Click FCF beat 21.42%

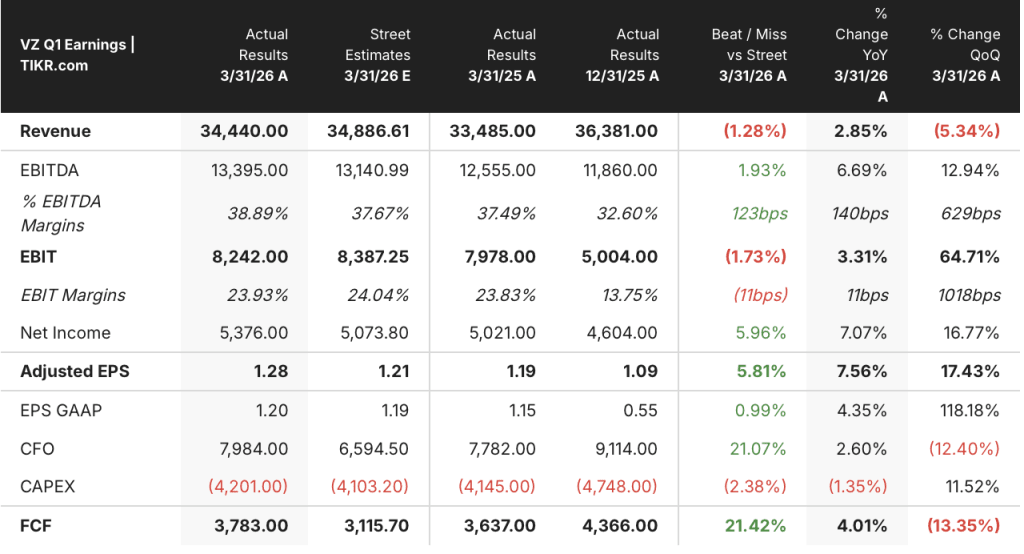[756, 526]
